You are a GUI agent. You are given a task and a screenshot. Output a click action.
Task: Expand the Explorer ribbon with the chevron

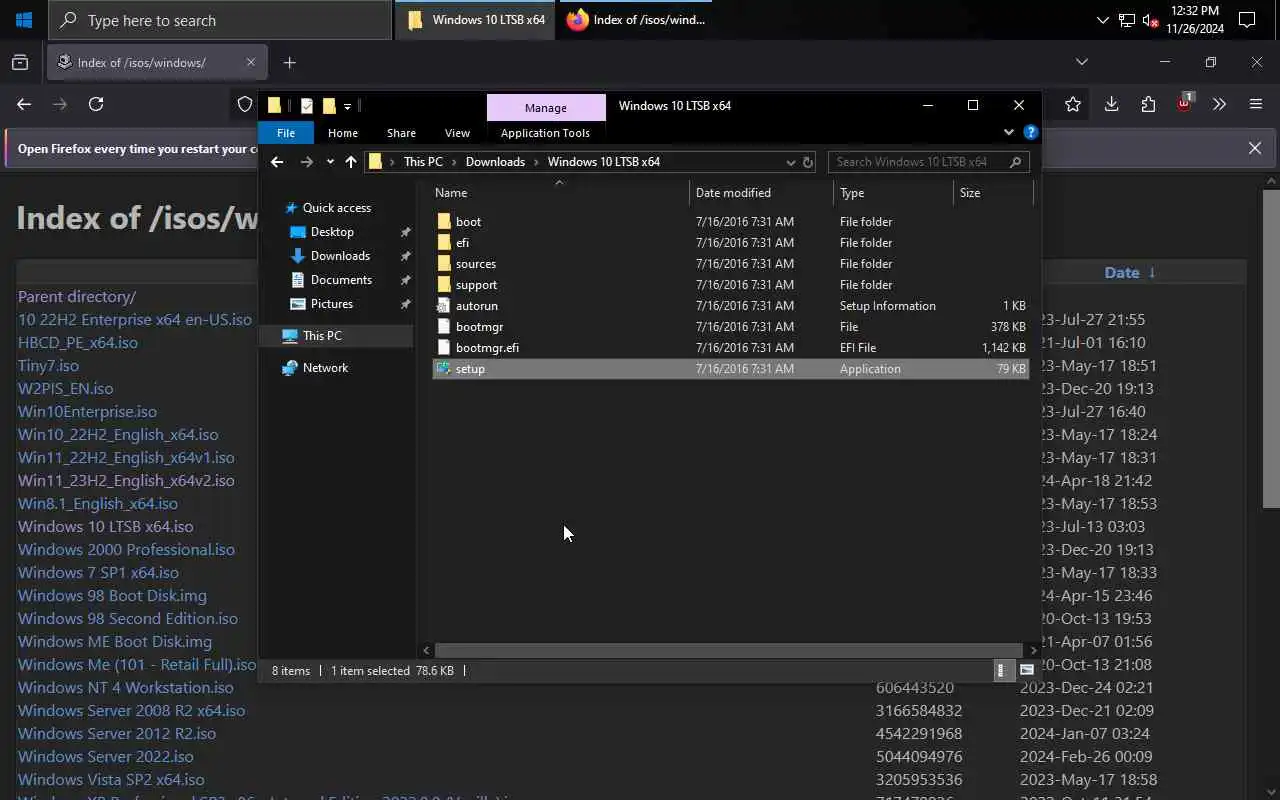(x=1008, y=132)
